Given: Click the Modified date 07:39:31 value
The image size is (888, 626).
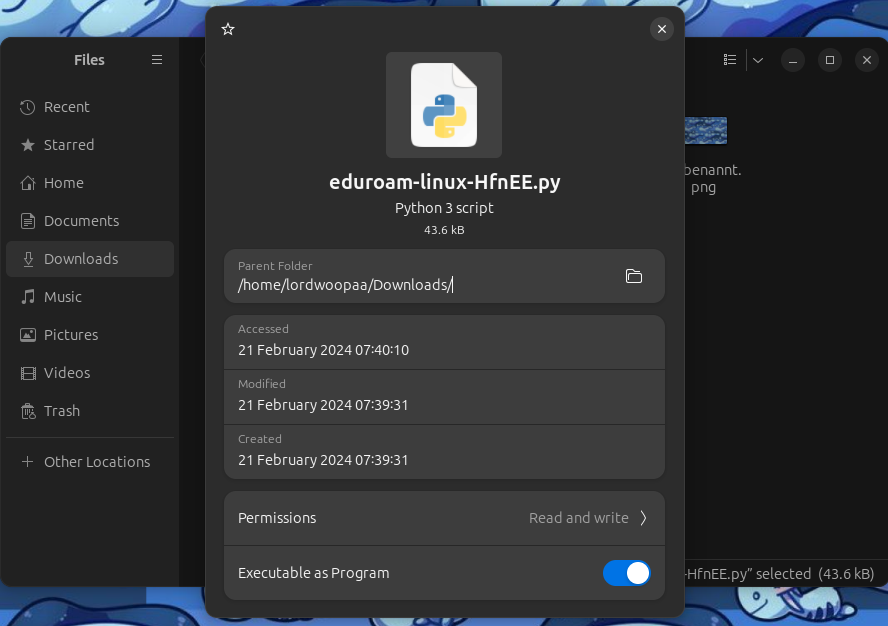Looking at the screenshot, I should coord(323,405).
